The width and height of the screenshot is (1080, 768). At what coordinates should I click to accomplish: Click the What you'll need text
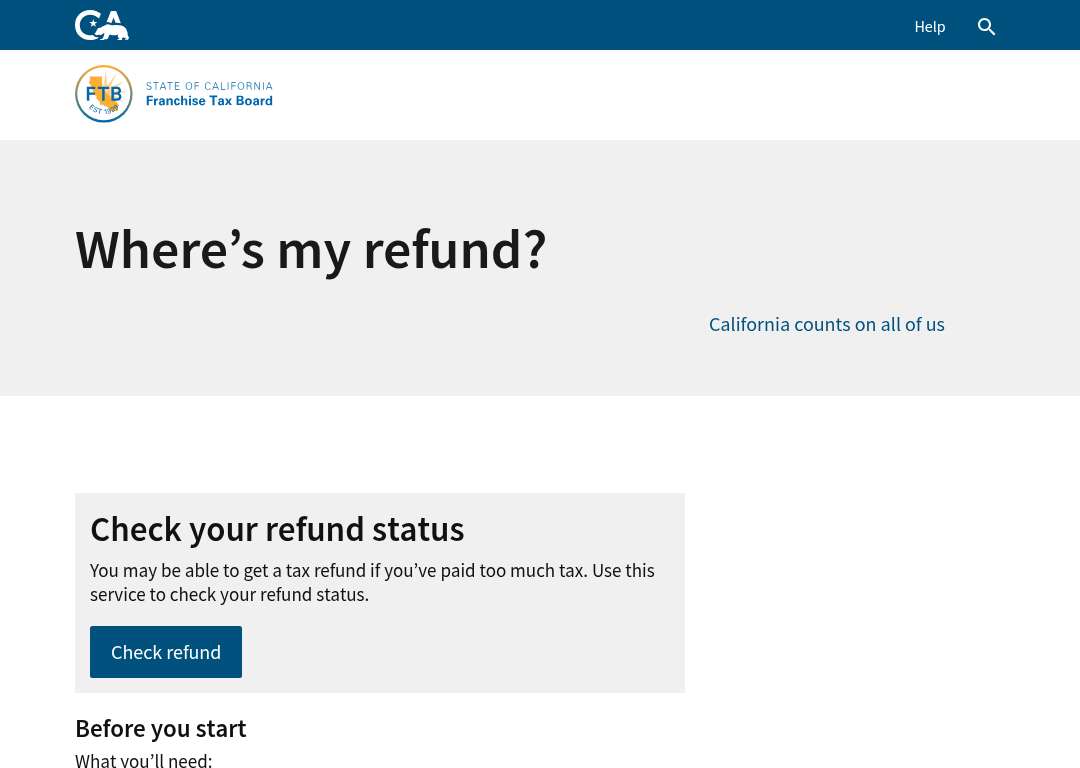pos(143,760)
